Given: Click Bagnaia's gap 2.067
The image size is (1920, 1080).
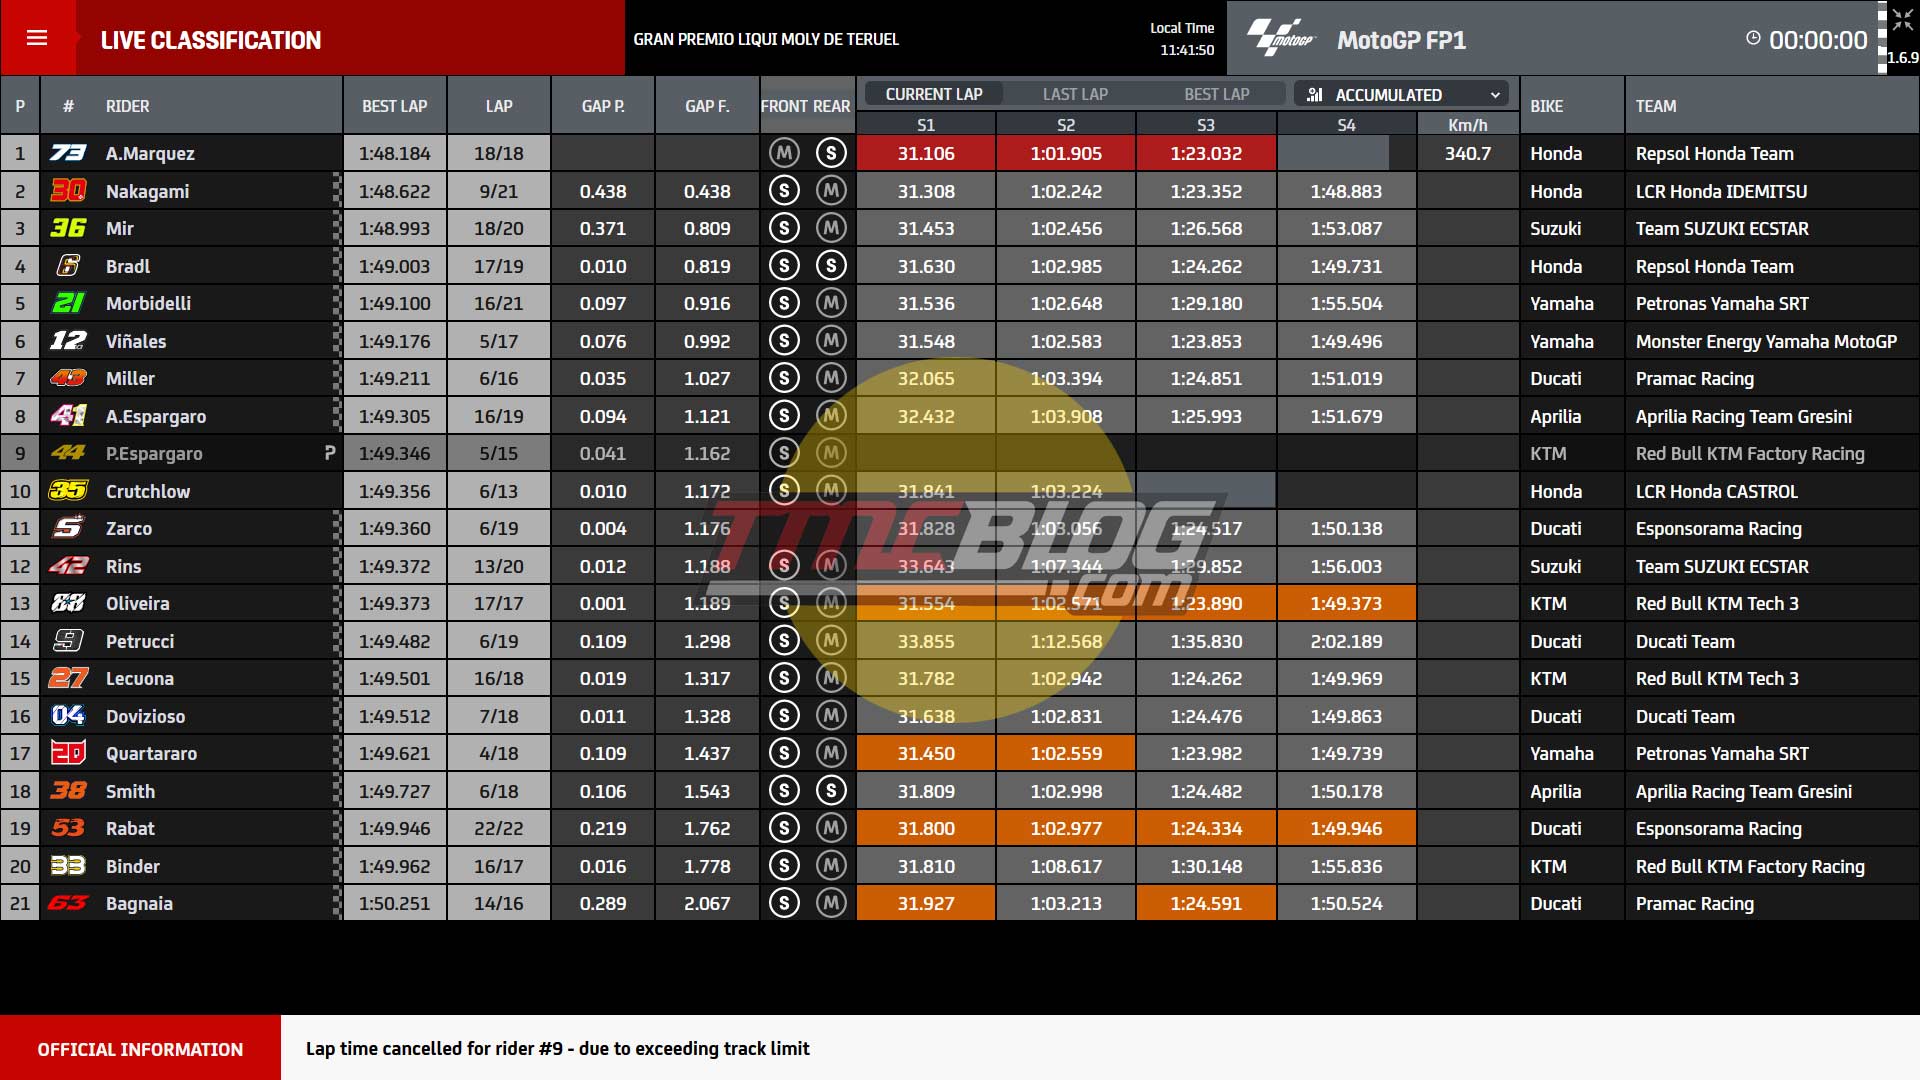Looking at the screenshot, I should (707, 903).
